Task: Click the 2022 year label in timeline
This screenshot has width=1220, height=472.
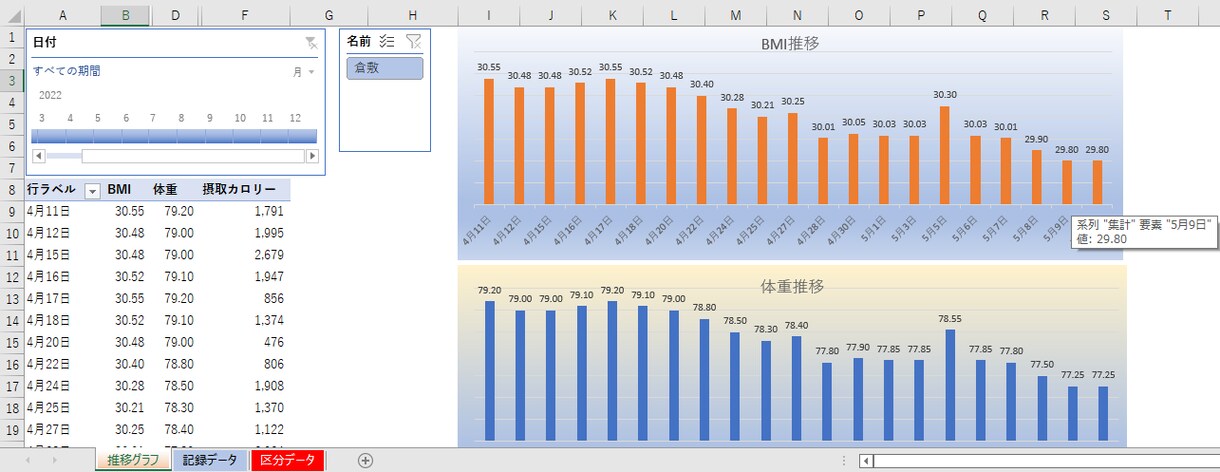Action: click(x=50, y=95)
